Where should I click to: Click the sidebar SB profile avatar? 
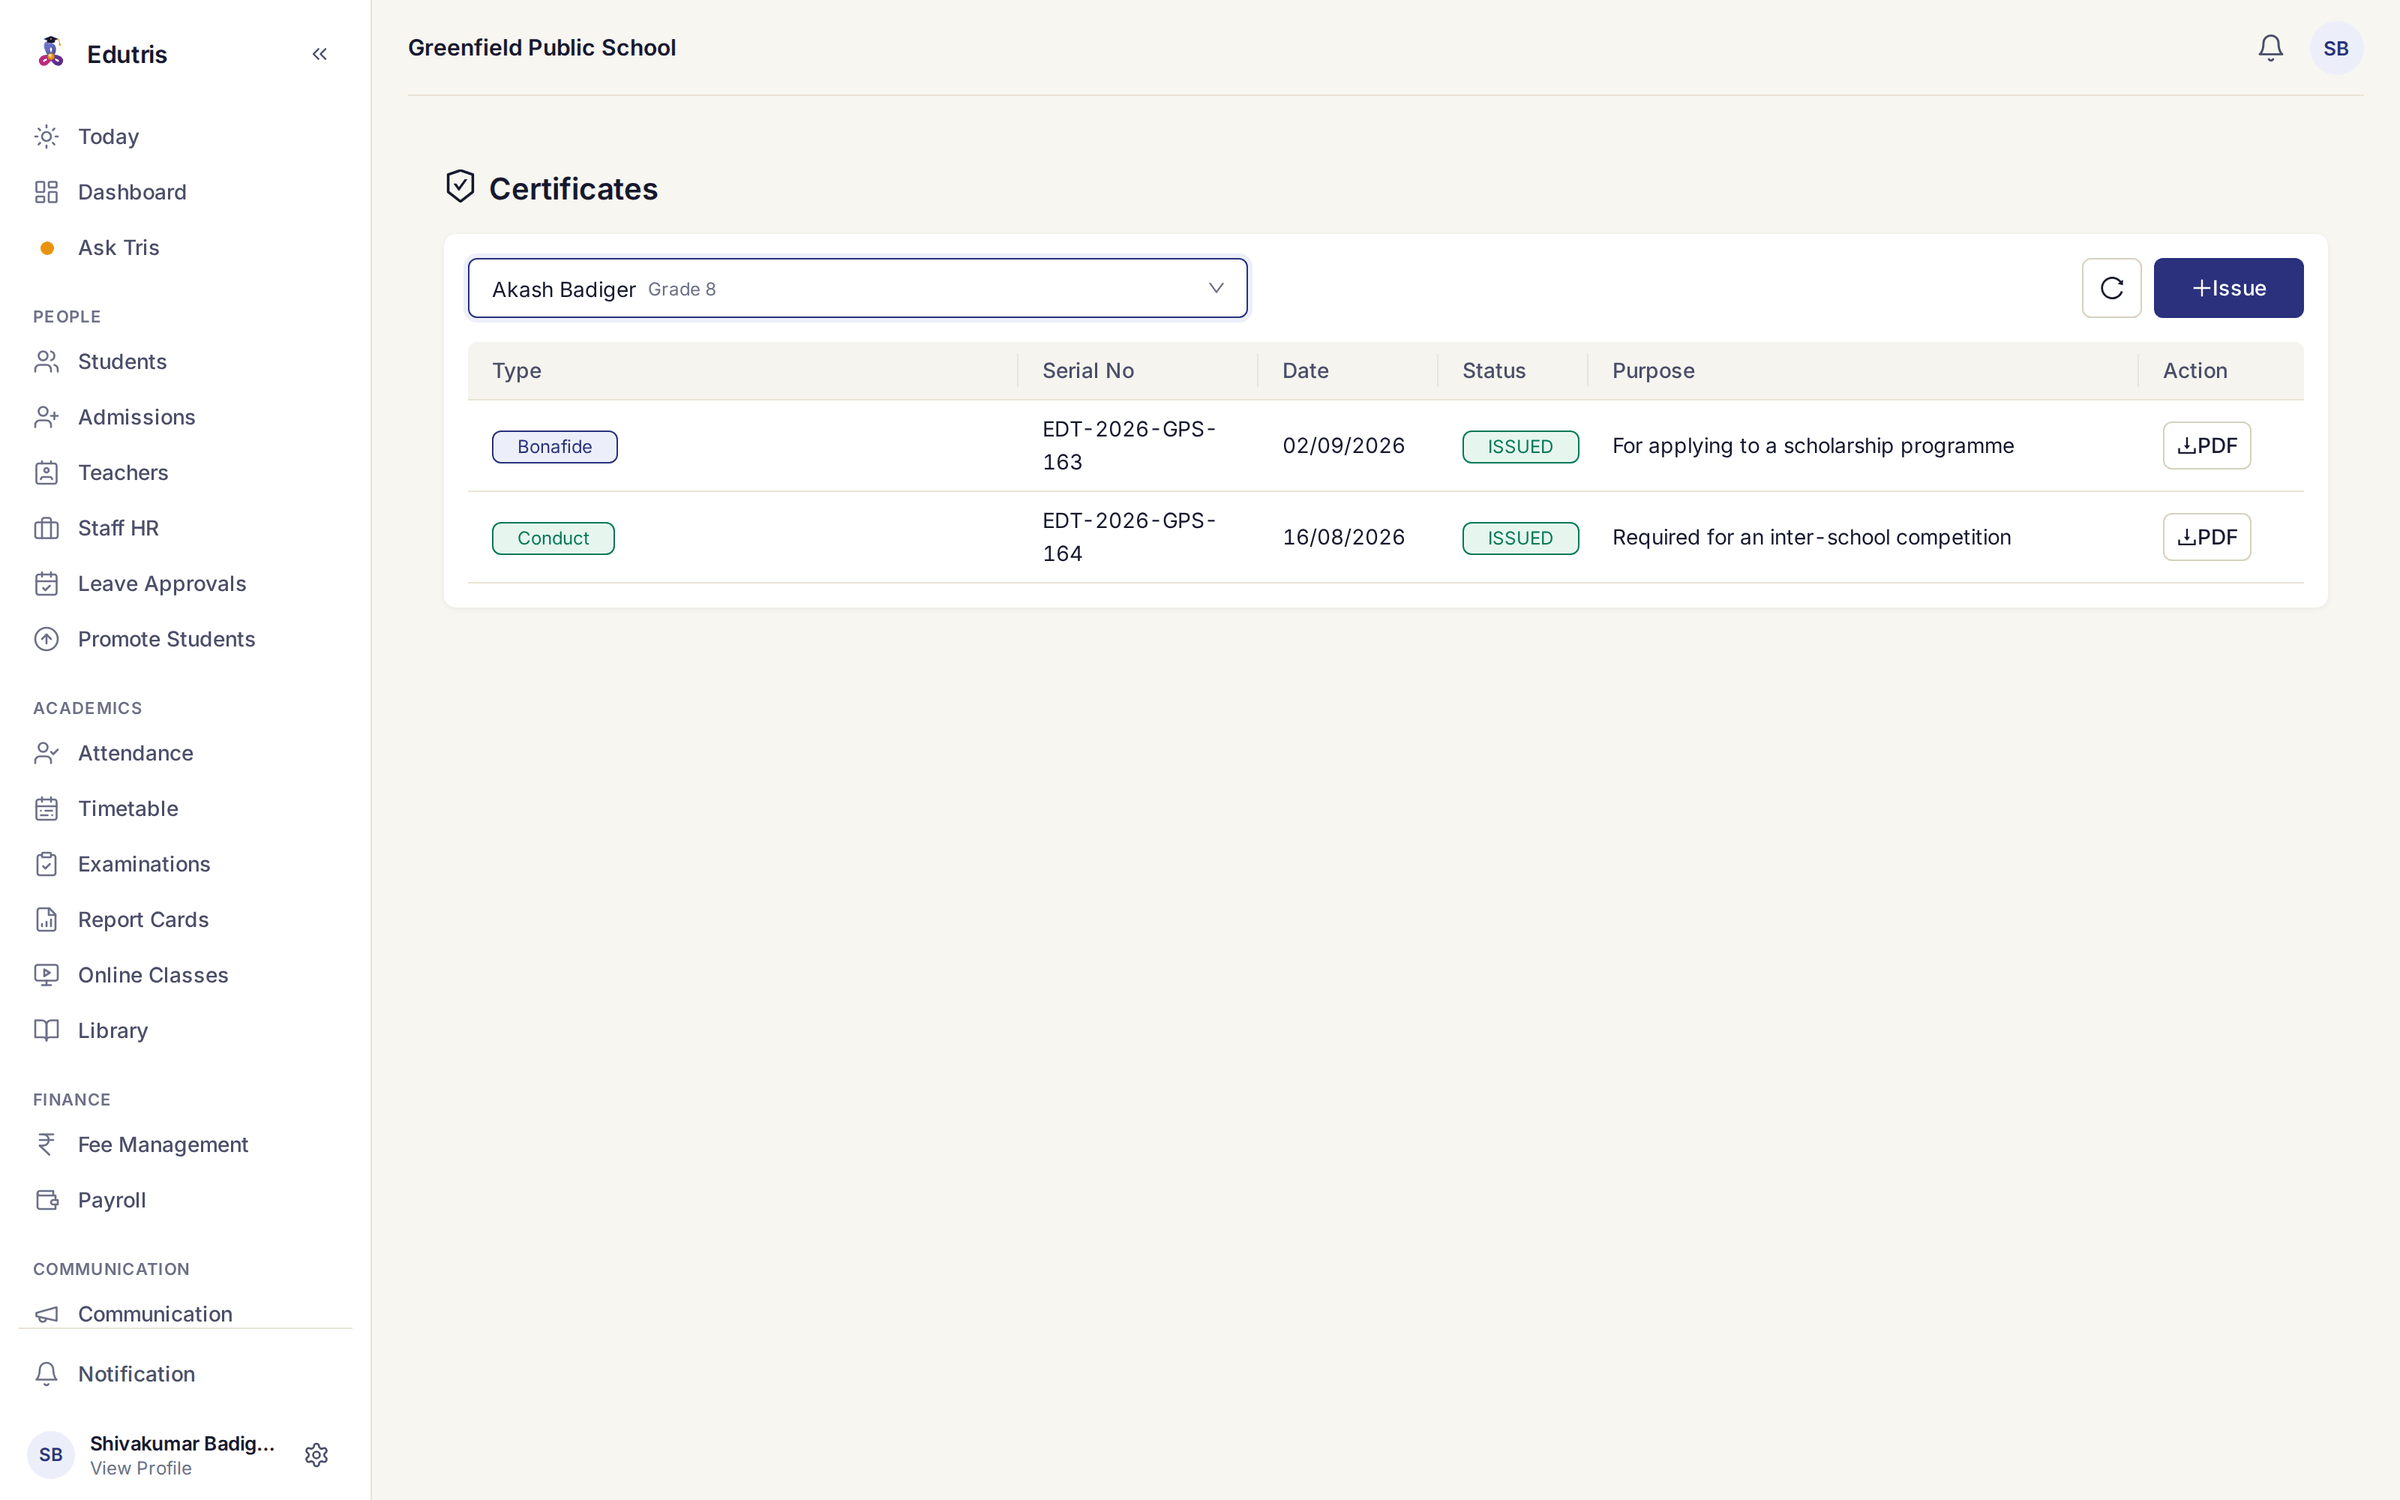[x=50, y=1455]
